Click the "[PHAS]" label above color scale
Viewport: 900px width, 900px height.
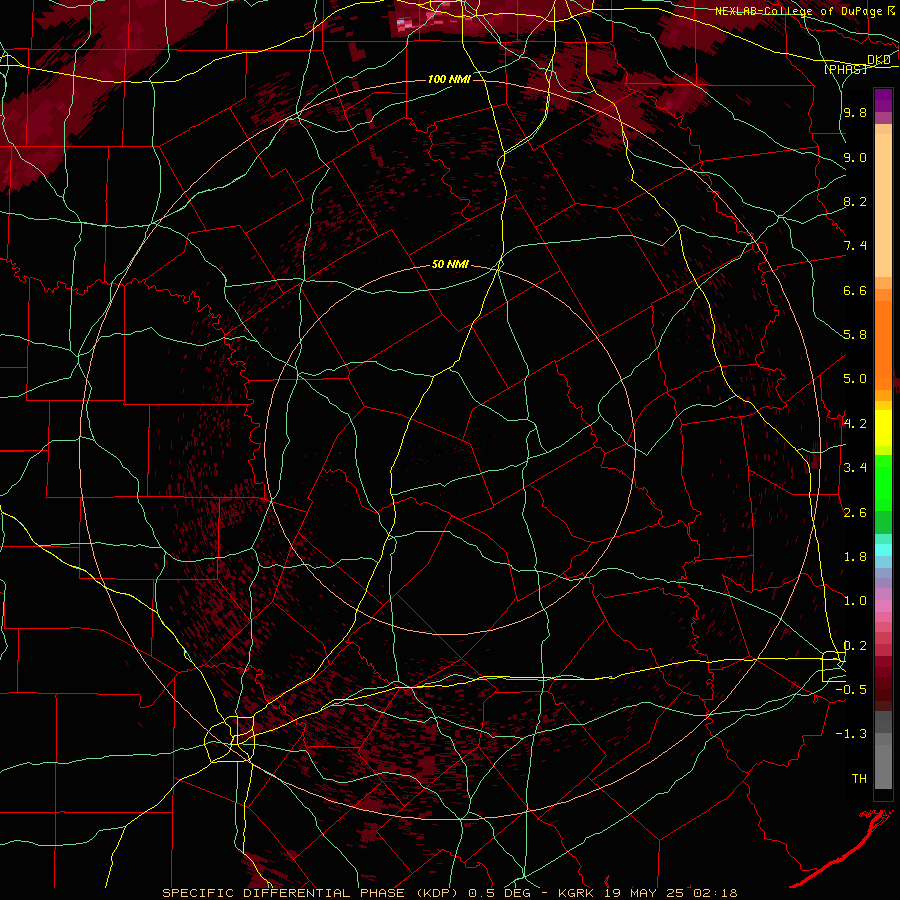tap(845, 69)
